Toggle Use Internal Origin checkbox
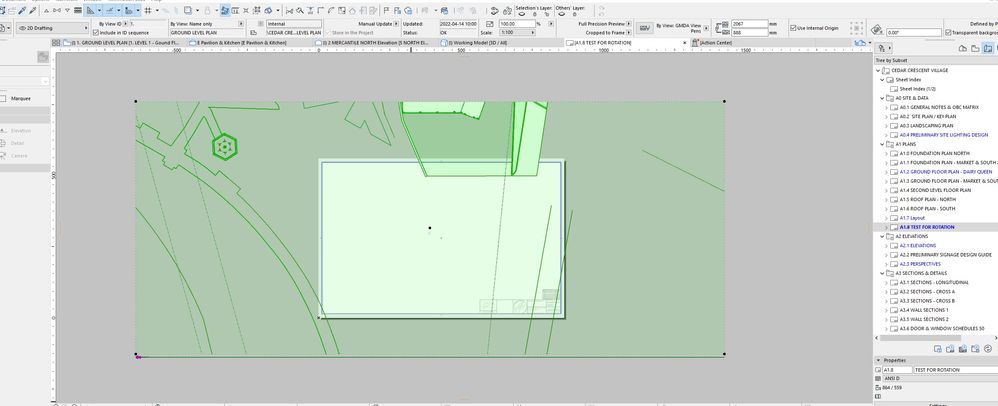This screenshot has width=998, height=406. tap(793, 28)
